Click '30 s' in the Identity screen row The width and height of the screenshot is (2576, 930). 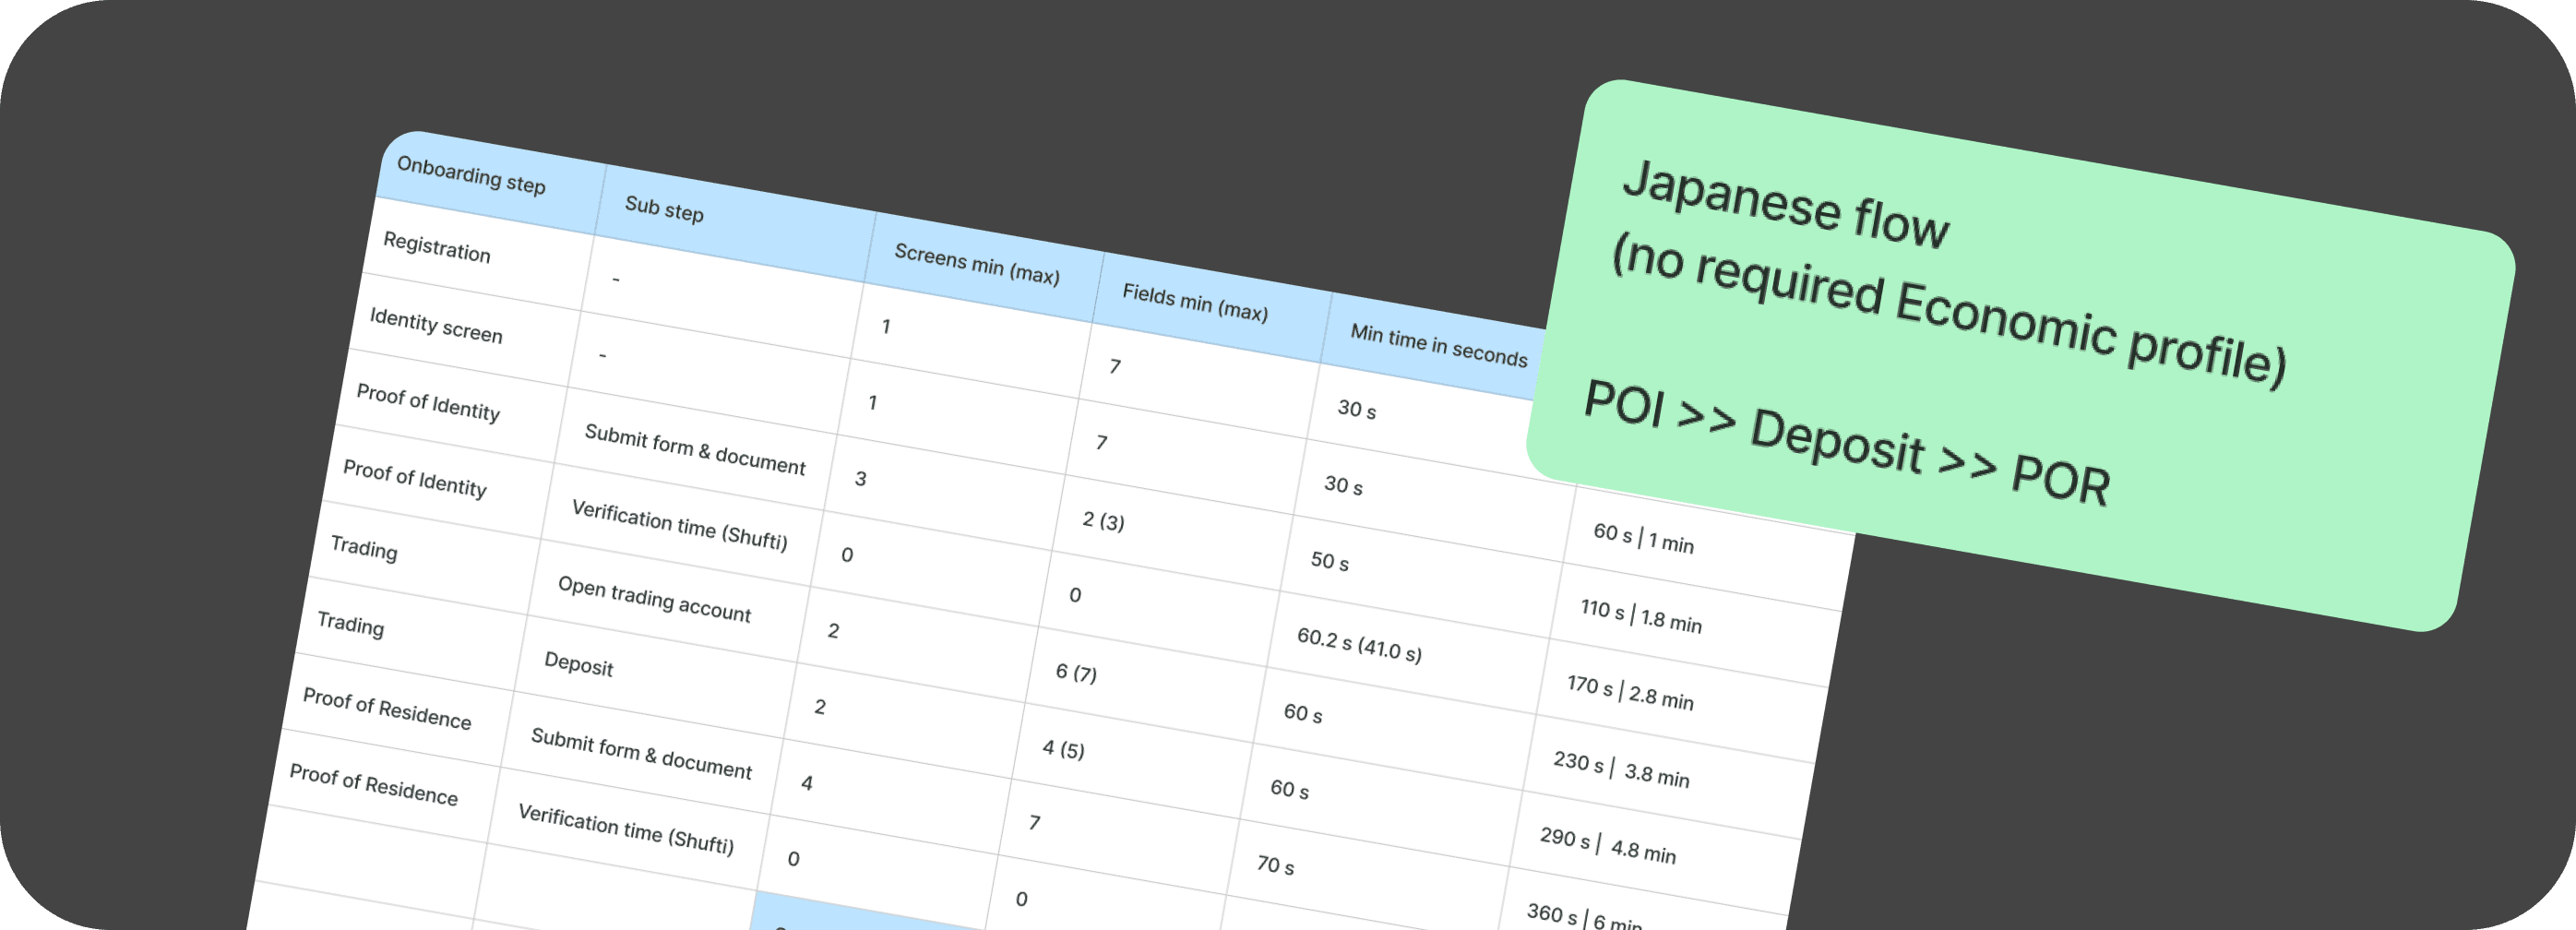click(x=1344, y=486)
